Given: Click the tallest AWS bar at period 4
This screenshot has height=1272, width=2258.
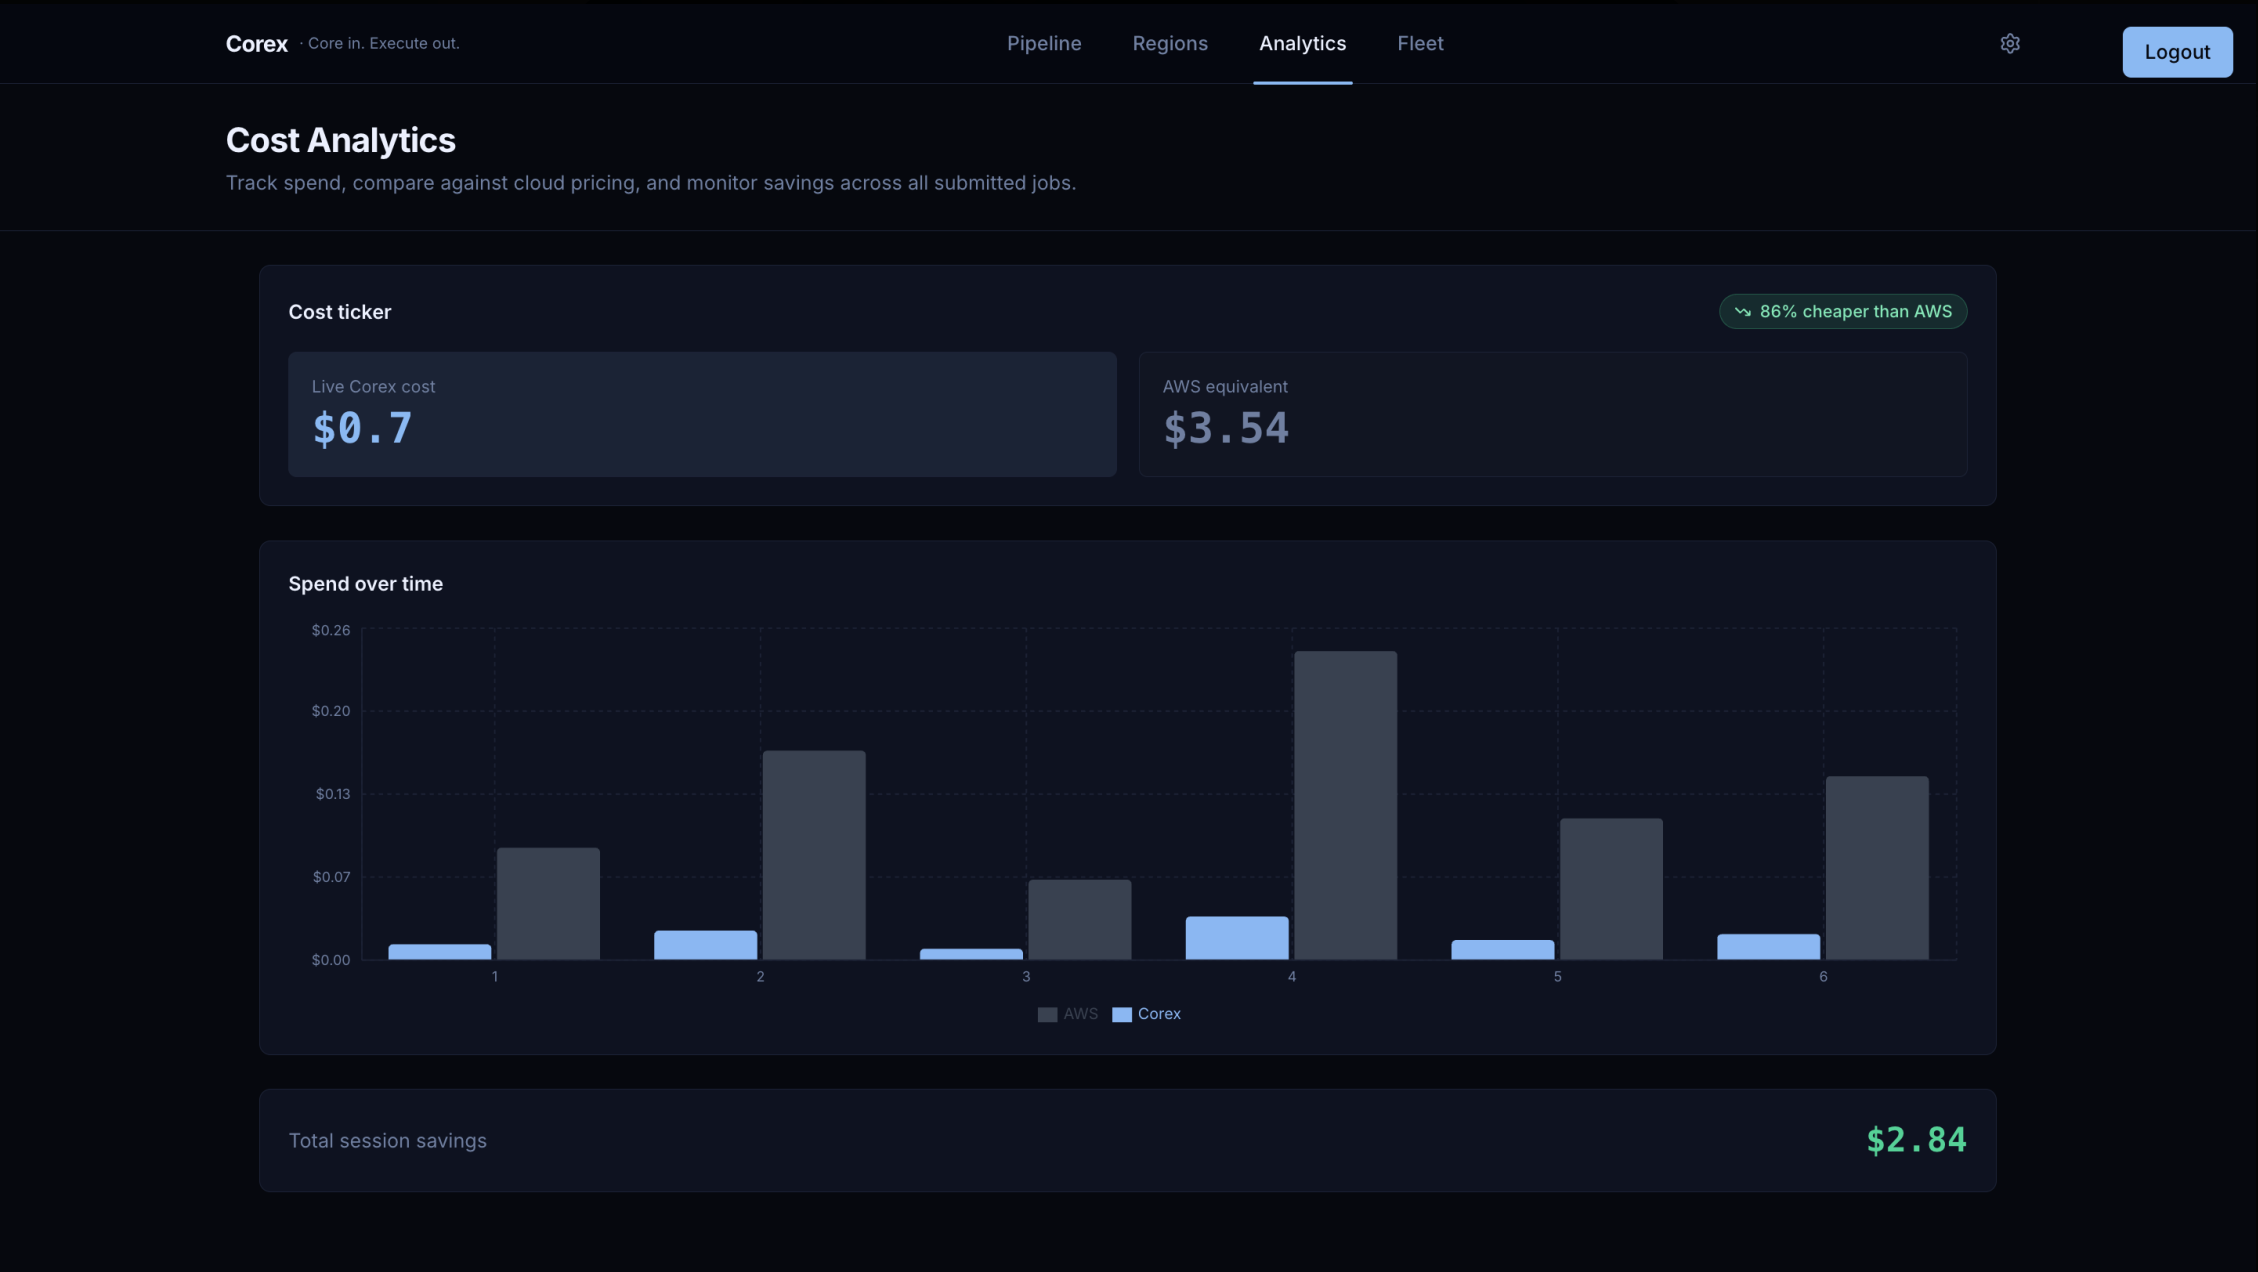Looking at the screenshot, I should point(1345,805).
